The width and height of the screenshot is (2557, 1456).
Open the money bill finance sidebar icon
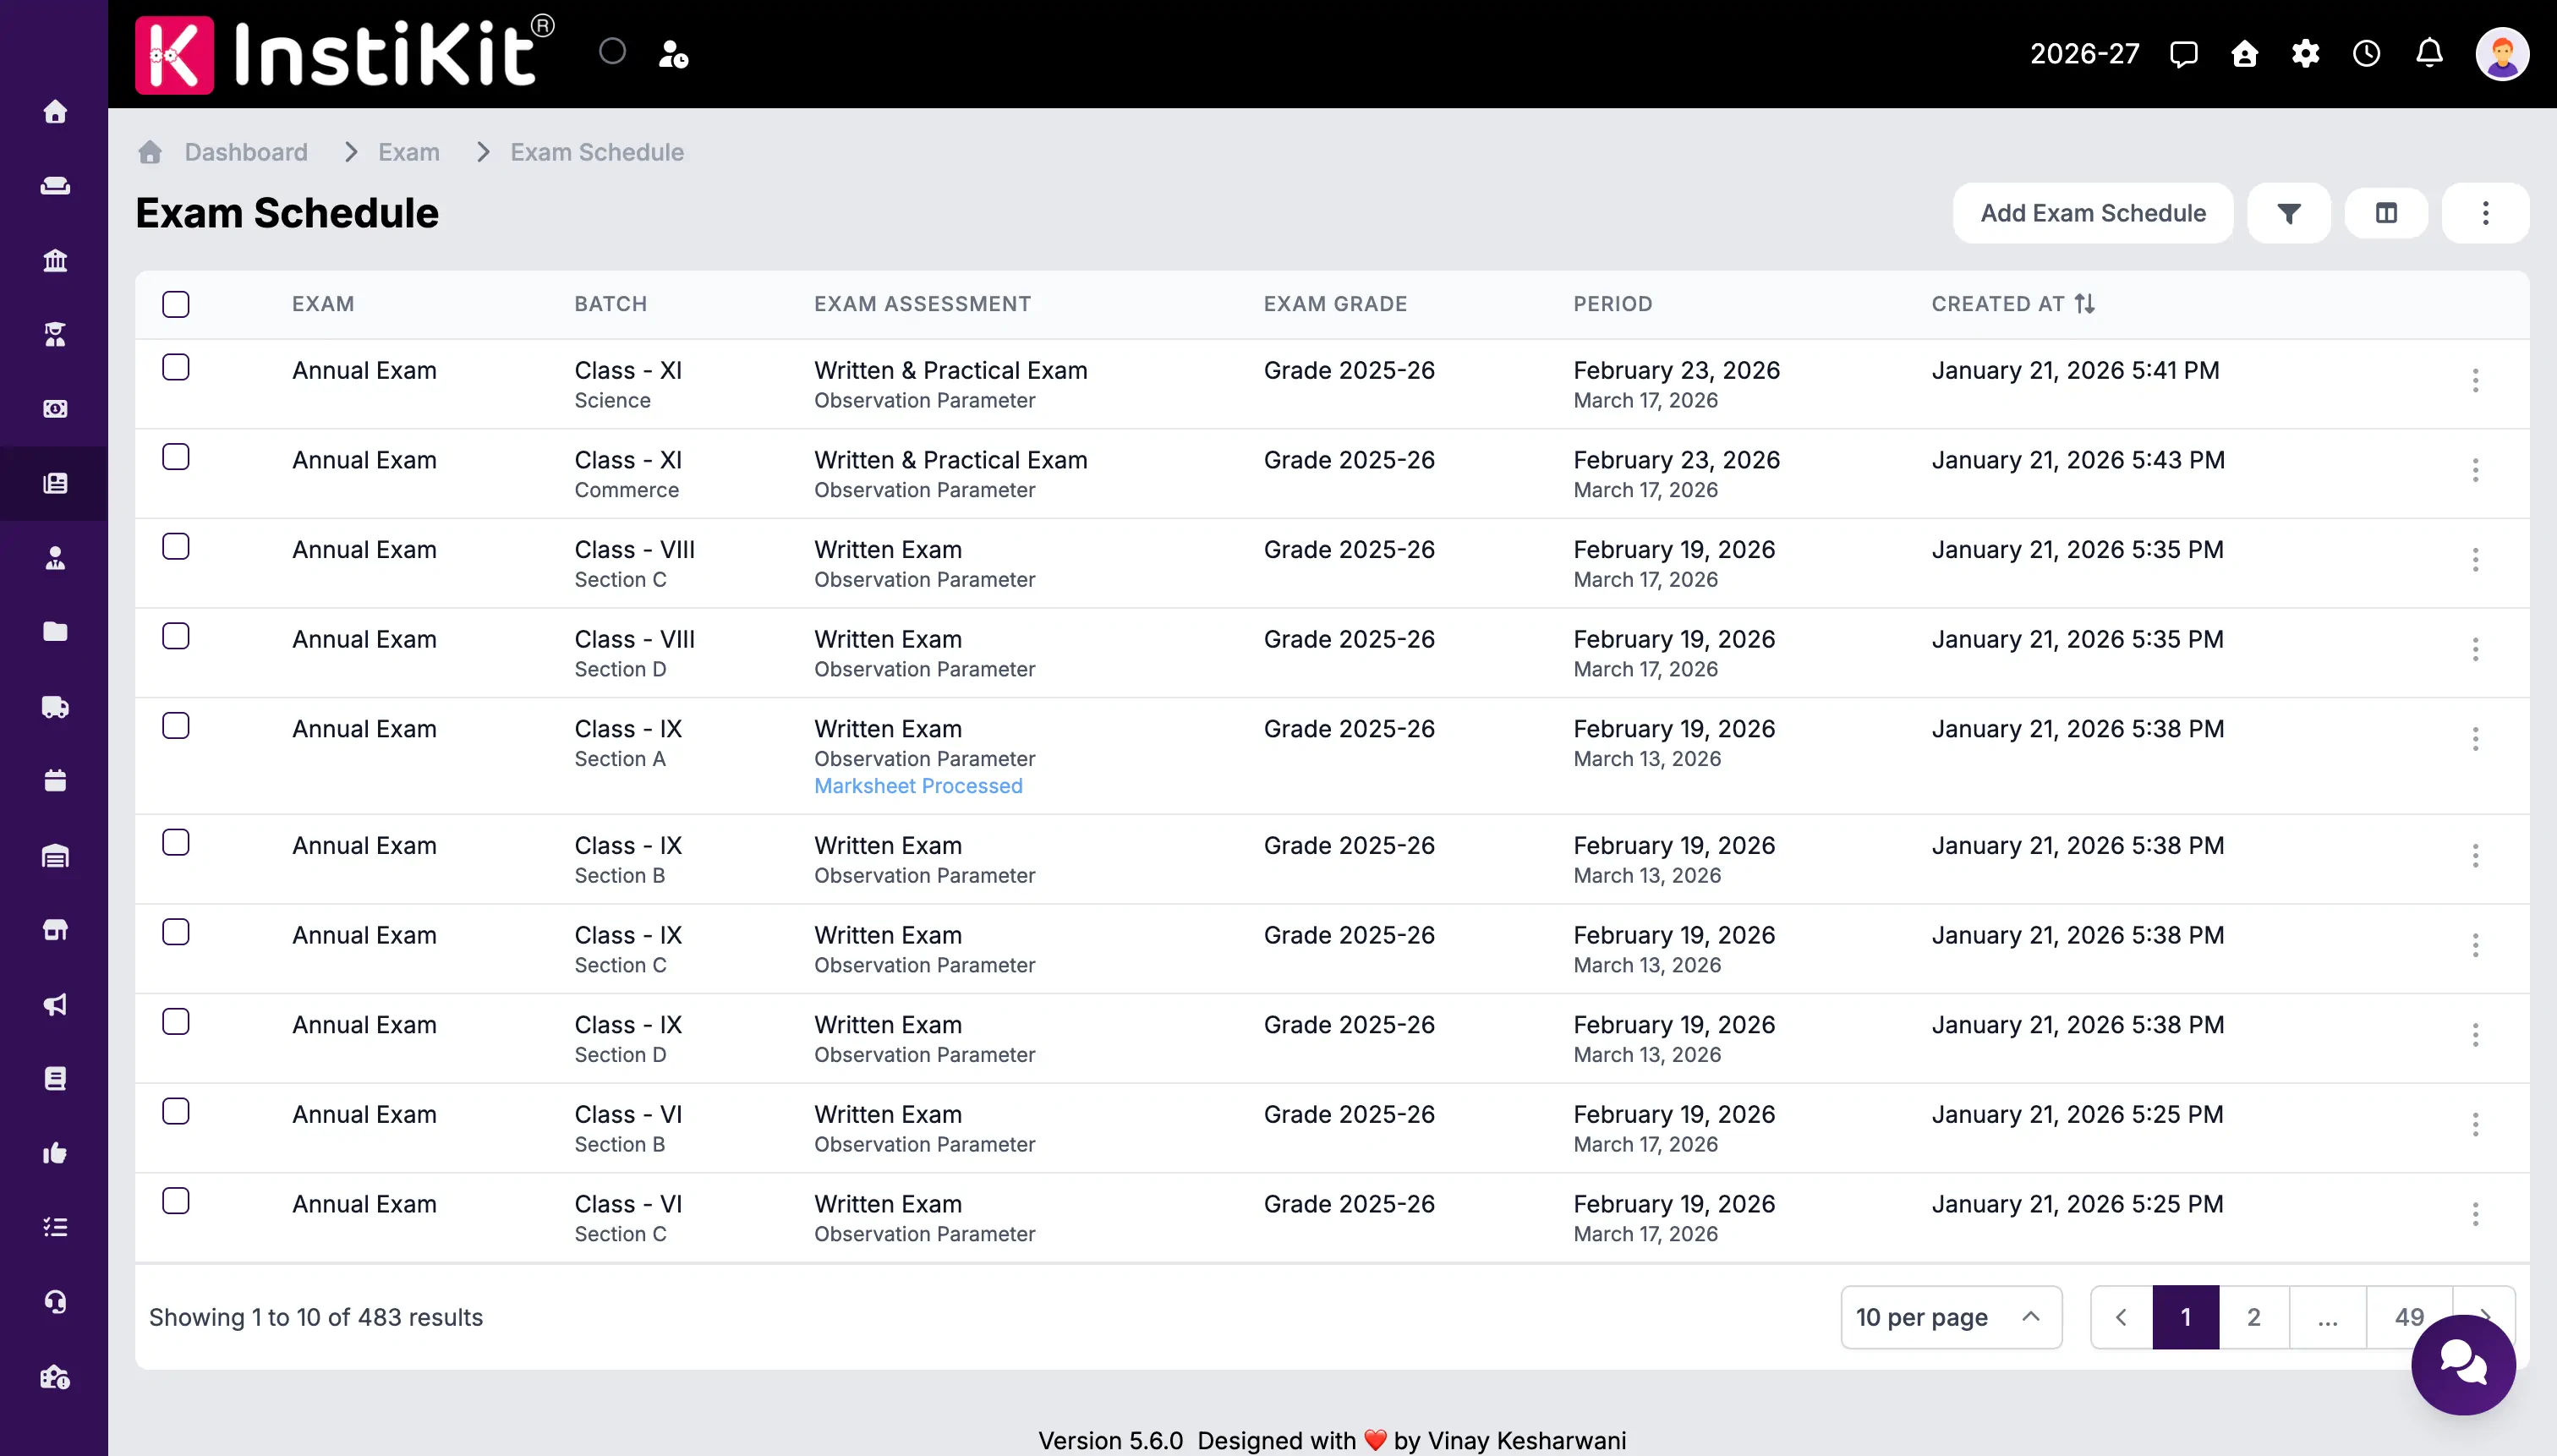[x=55, y=409]
